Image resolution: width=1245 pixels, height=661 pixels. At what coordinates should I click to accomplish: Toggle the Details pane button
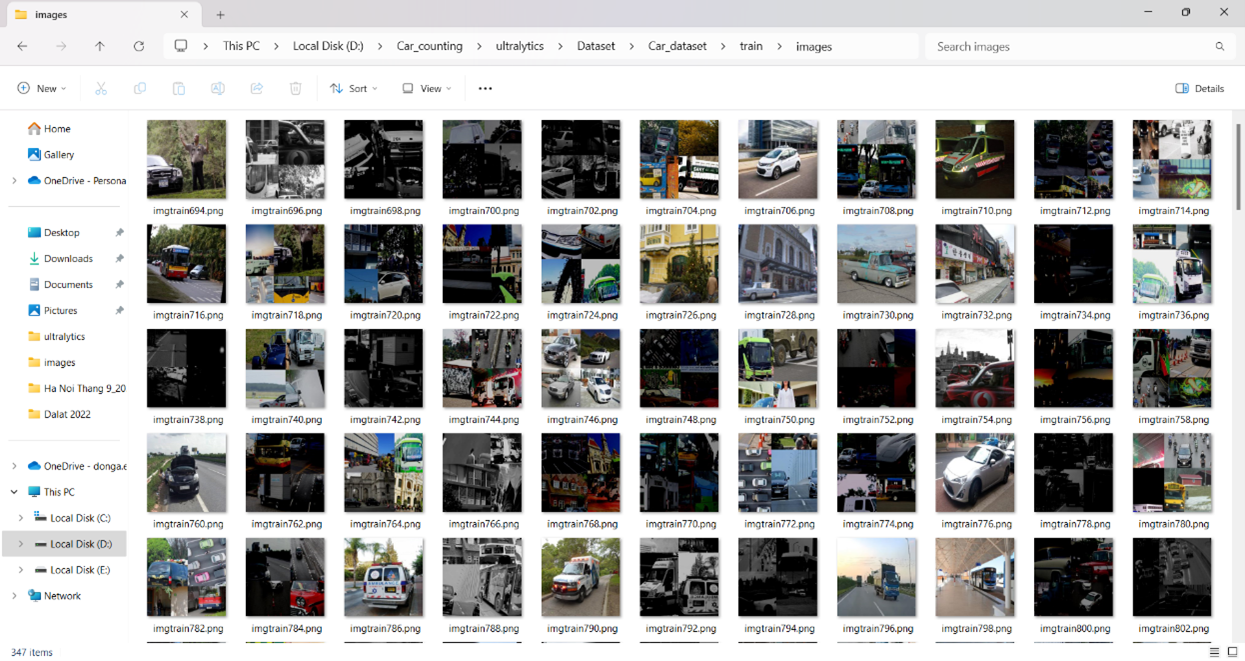click(x=1200, y=88)
